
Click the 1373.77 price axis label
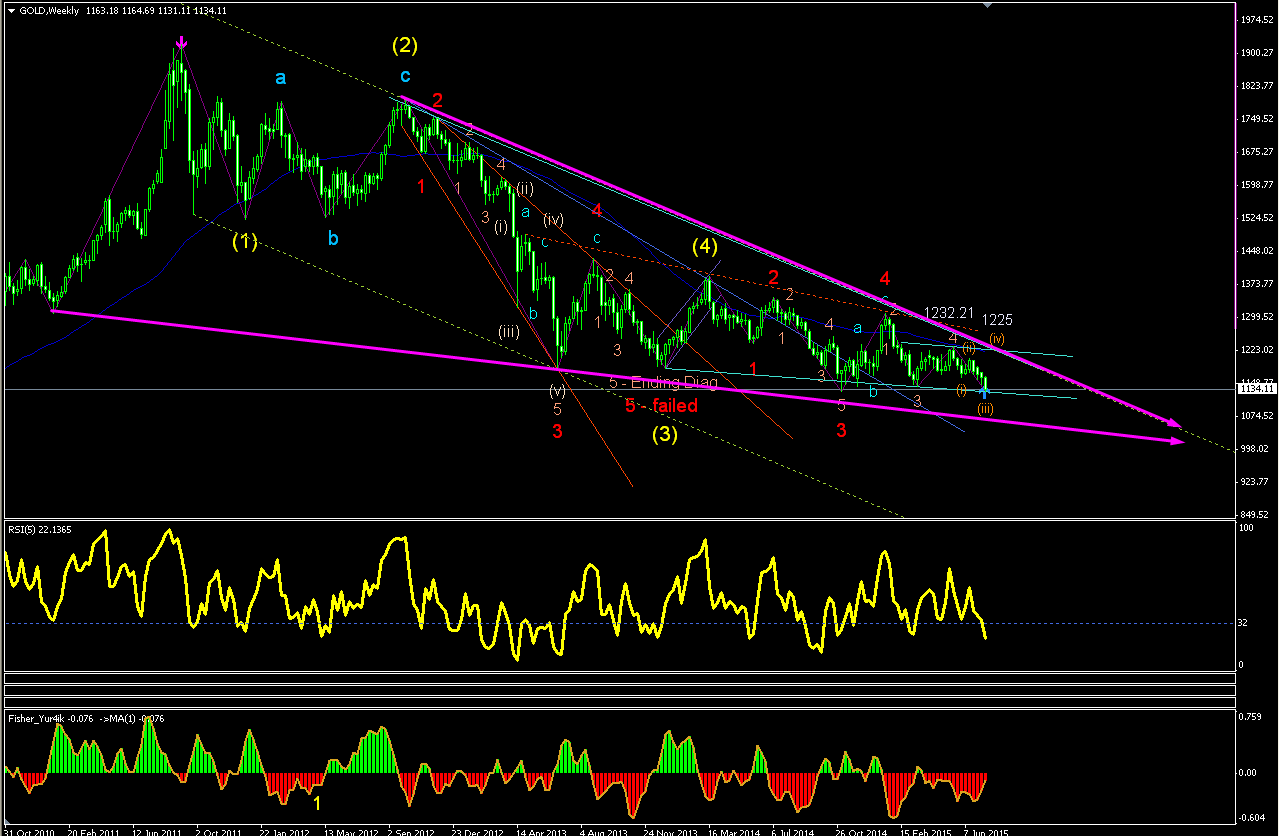[1257, 284]
